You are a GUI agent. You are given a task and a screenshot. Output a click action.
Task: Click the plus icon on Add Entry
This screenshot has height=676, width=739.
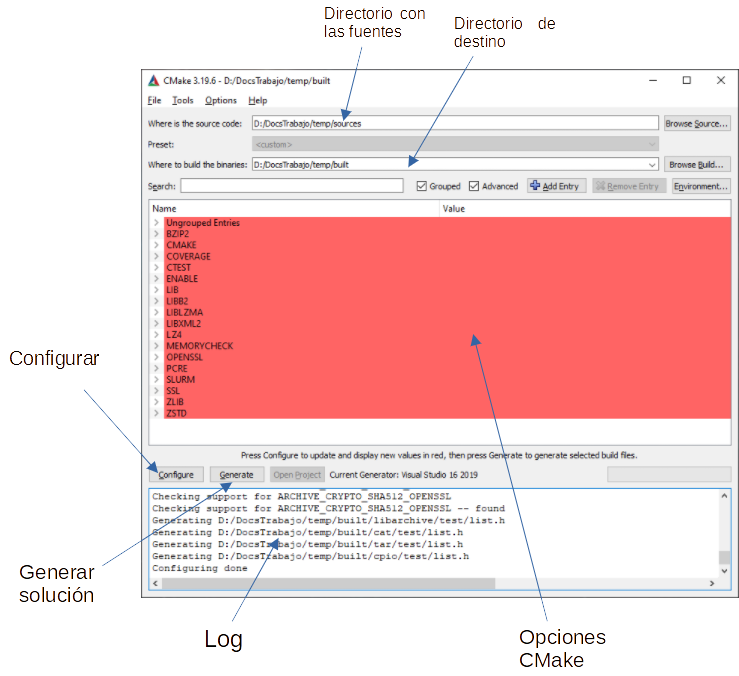coord(535,186)
